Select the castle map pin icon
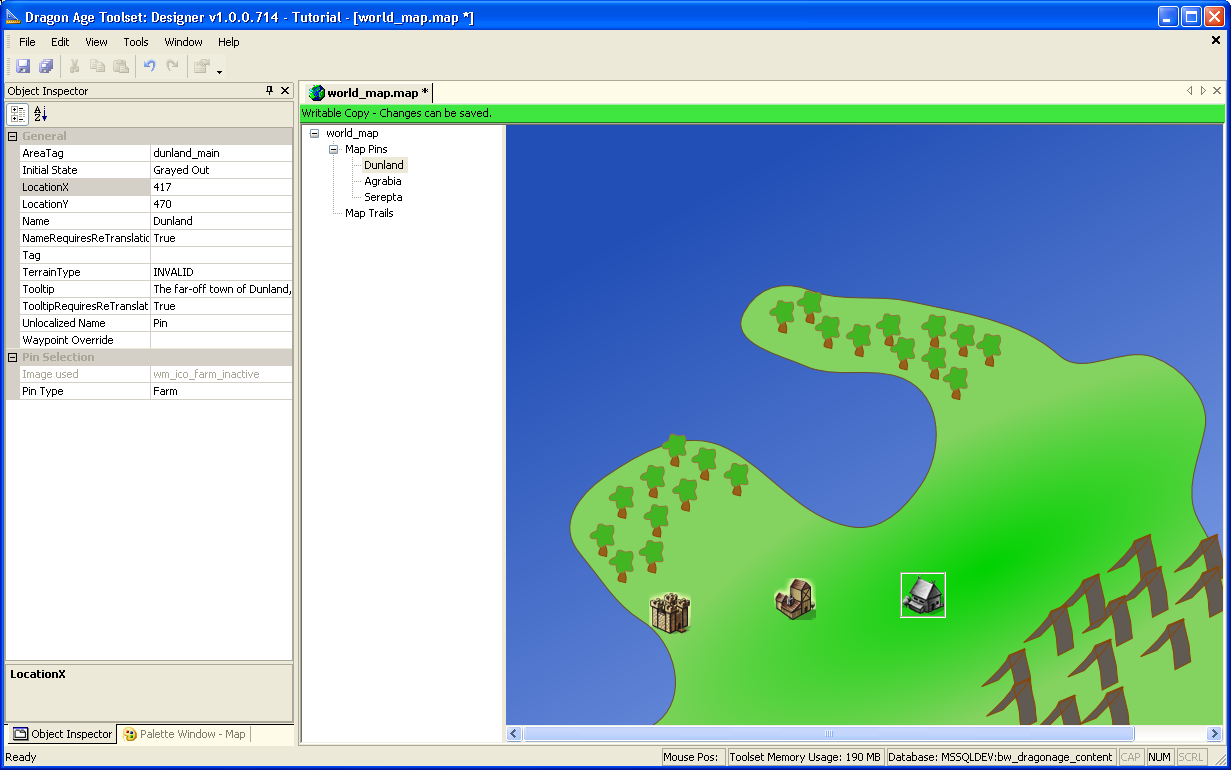Screen dimensions: 1231x770 click(x=670, y=612)
